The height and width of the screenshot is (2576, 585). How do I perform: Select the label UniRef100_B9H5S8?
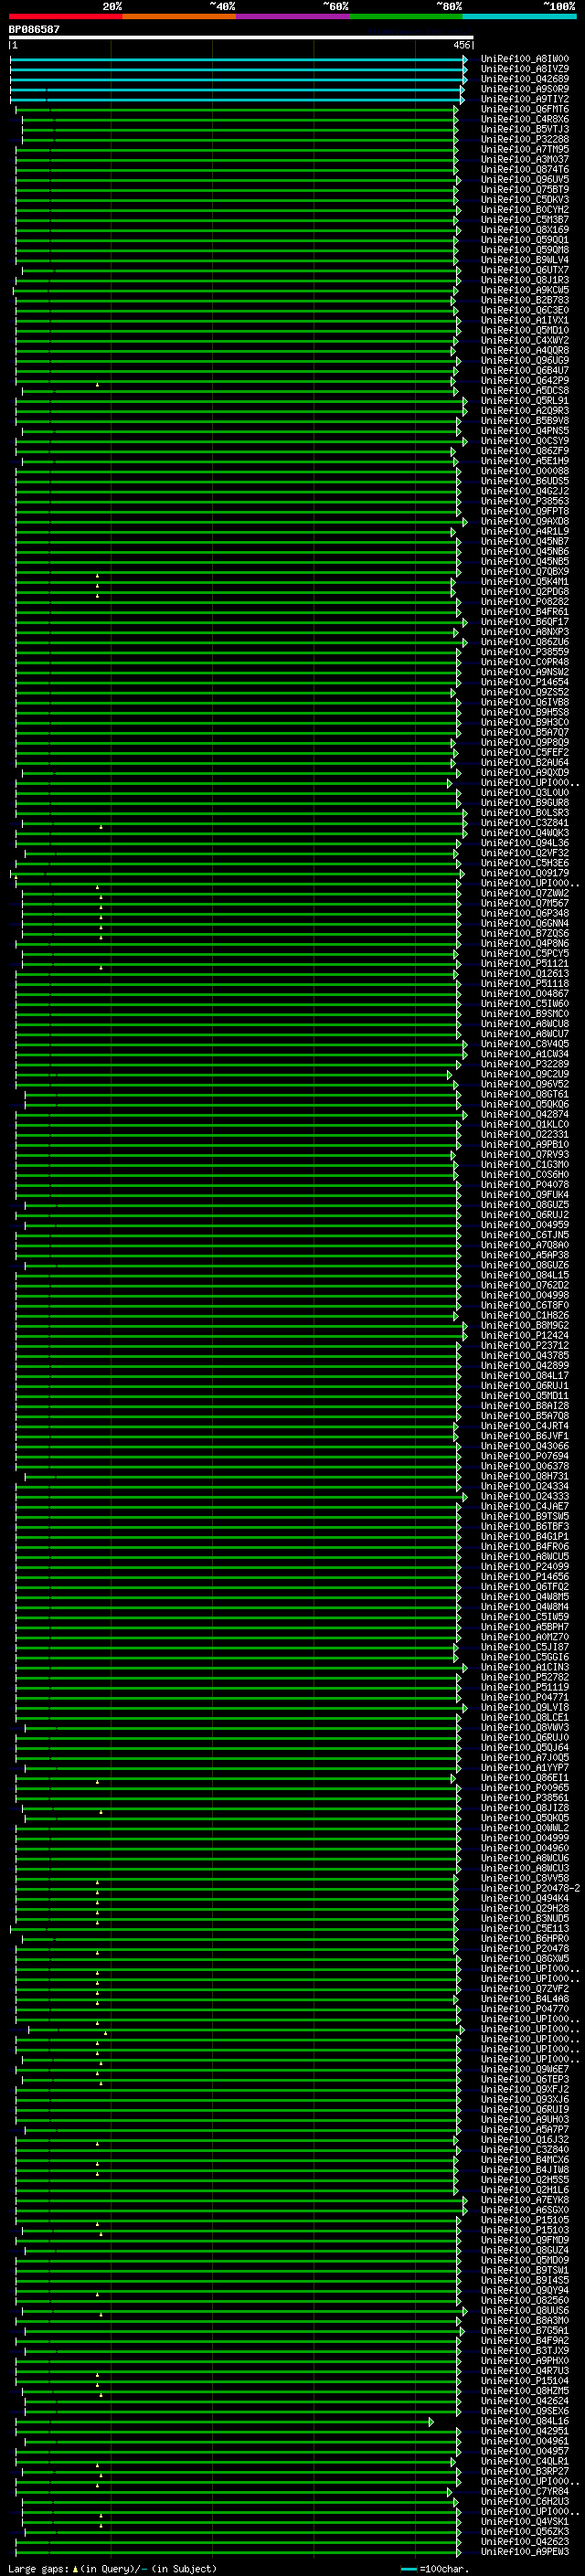click(524, 712)
